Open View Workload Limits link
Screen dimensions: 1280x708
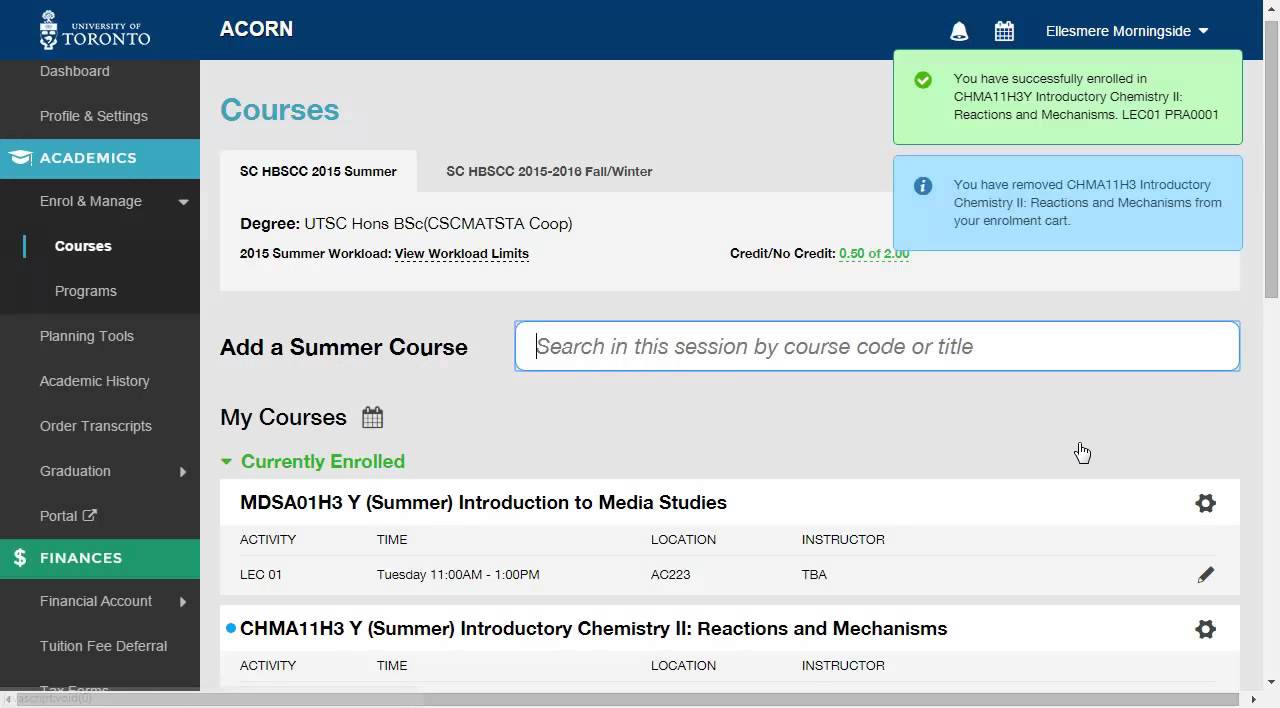coord(461,254)
